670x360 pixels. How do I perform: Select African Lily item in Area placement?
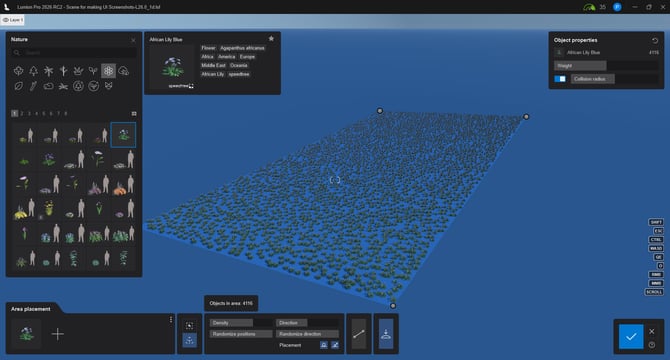(26, 334)
